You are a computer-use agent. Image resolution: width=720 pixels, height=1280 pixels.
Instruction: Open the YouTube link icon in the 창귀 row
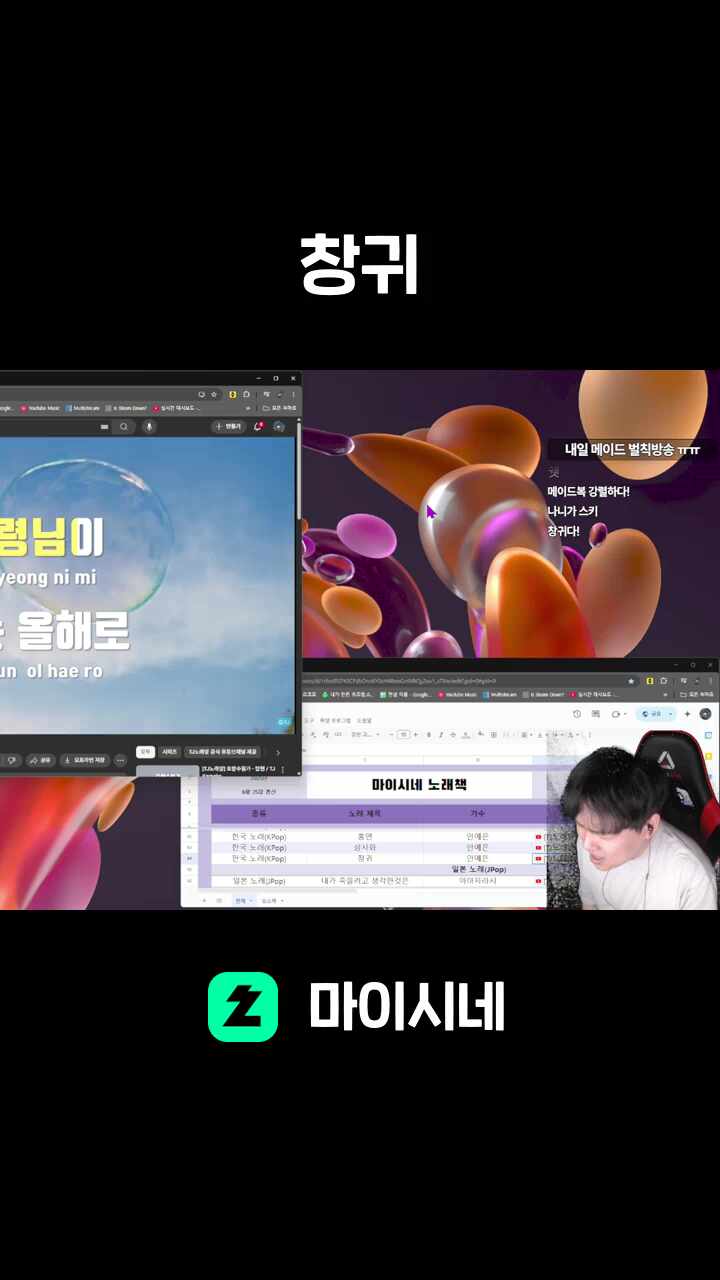538,858
